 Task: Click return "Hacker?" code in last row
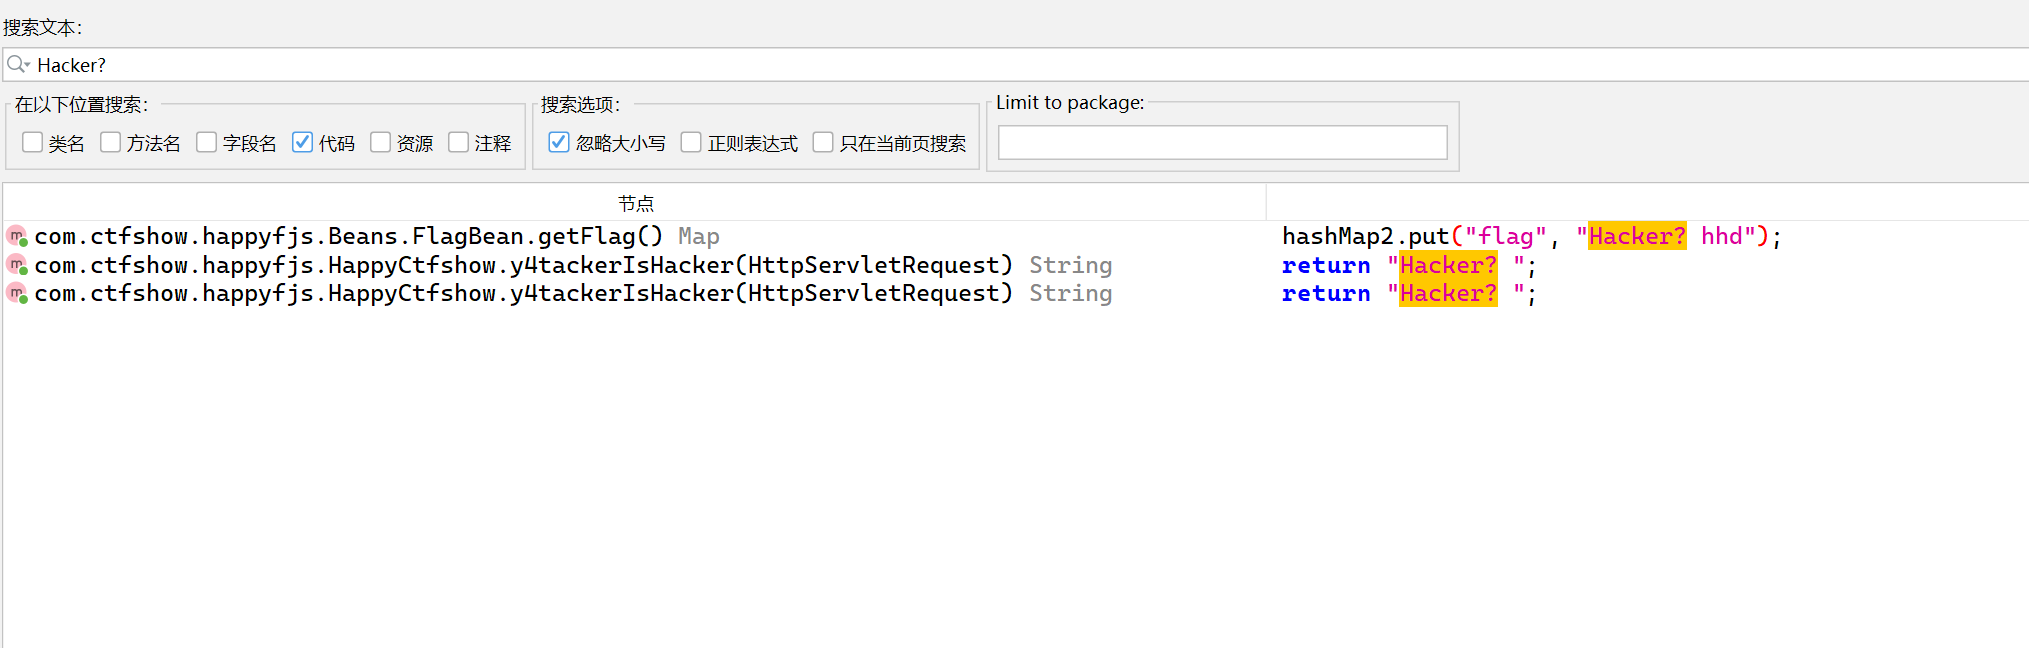pyautogui.click(x=1408, y=294)
